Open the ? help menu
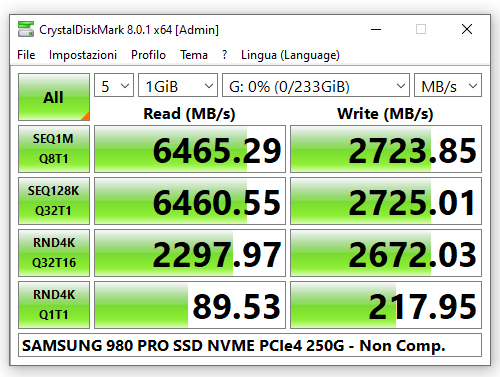The width and height of the screenshot is (500, 377). pyautogui.click(x=225, y=55)
